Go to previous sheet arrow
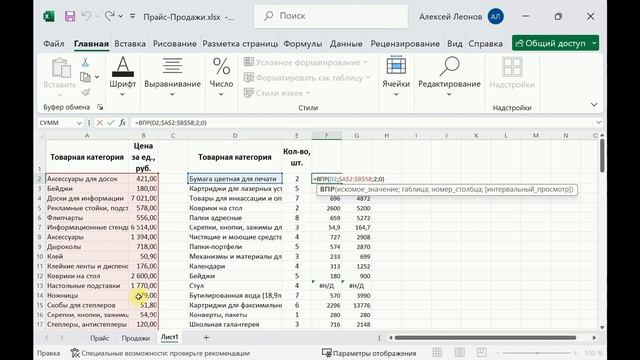 click(x=47, y=338)
